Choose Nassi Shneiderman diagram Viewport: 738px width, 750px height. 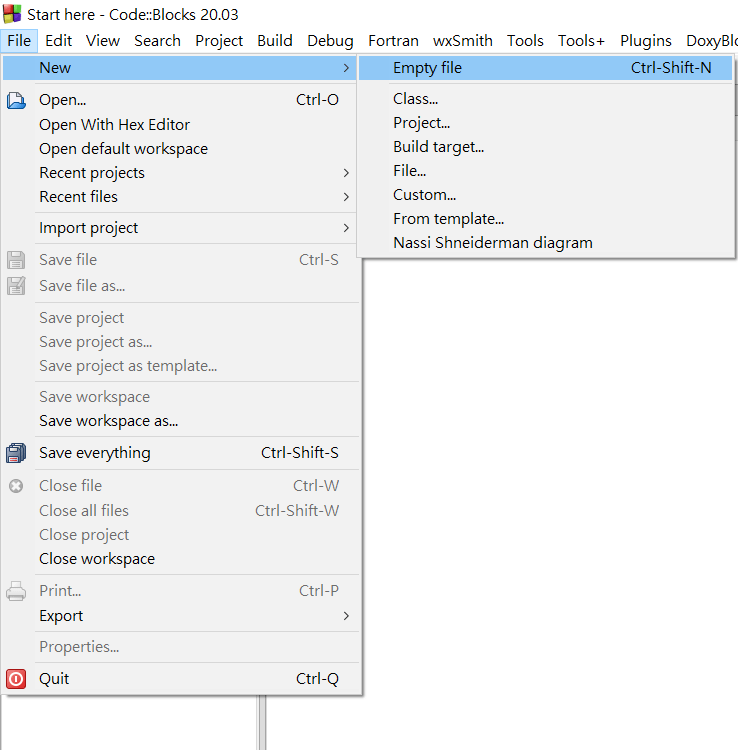point(545,243)
